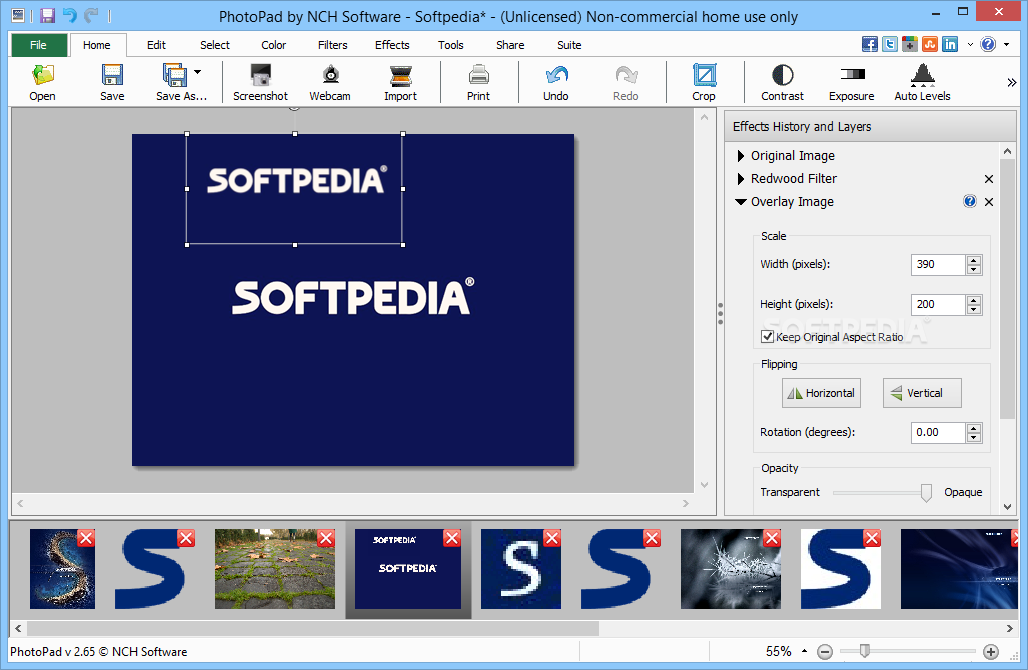Open the Help icon in ribbon
The width and height of the screenshot is (1028, 670).
pyautogui.click(x=988, y=44)
